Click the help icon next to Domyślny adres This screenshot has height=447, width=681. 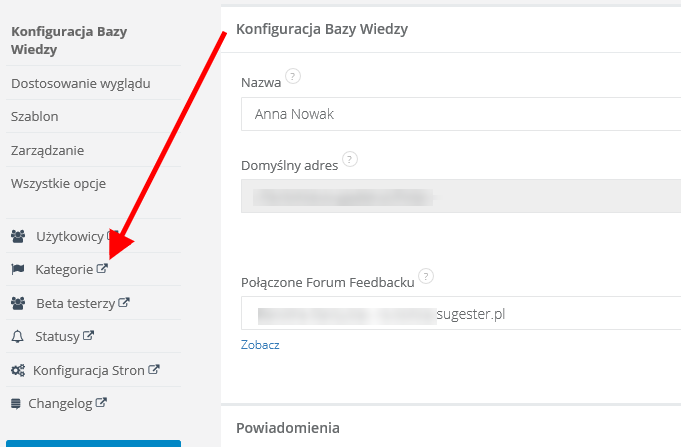[349, 159]
